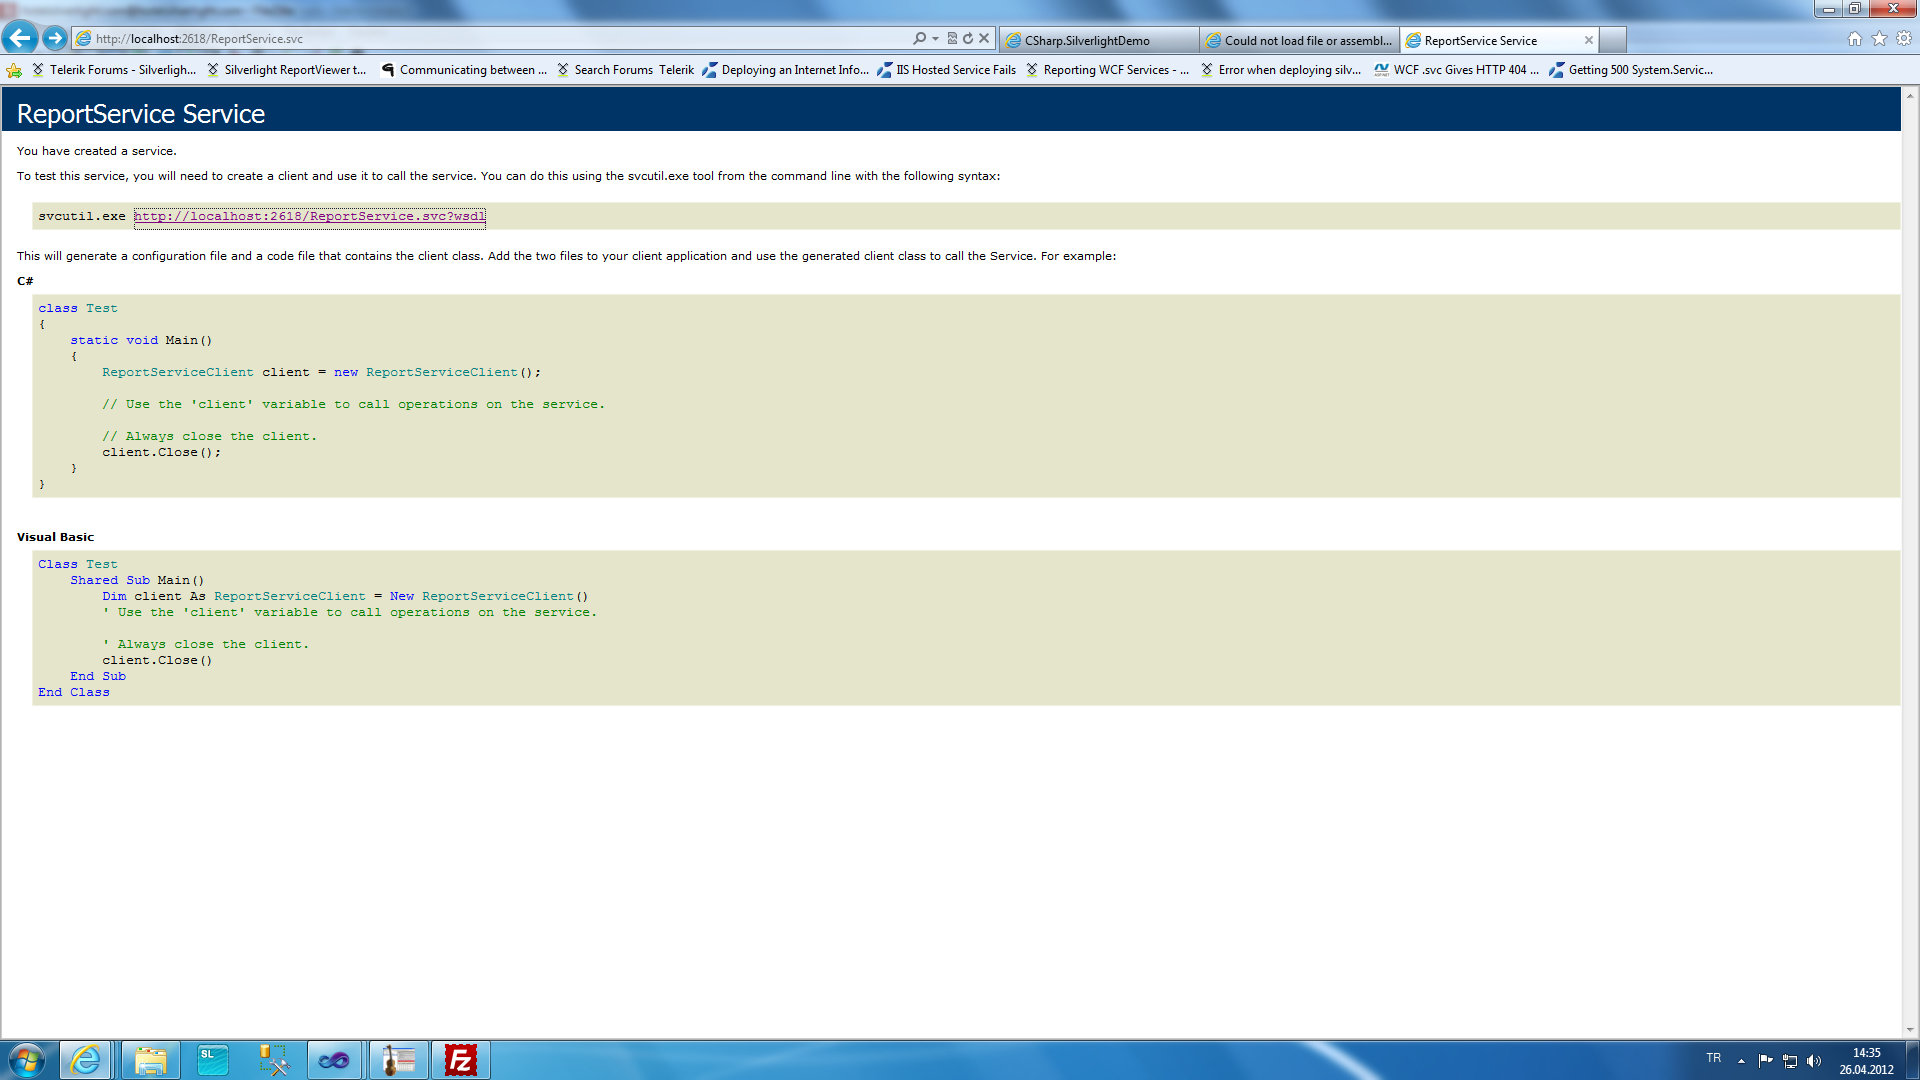The height and width of the screenshot is (1080, 1920).
Task: Expand the address bar search dropdown arrow
Action: [935, 39]
